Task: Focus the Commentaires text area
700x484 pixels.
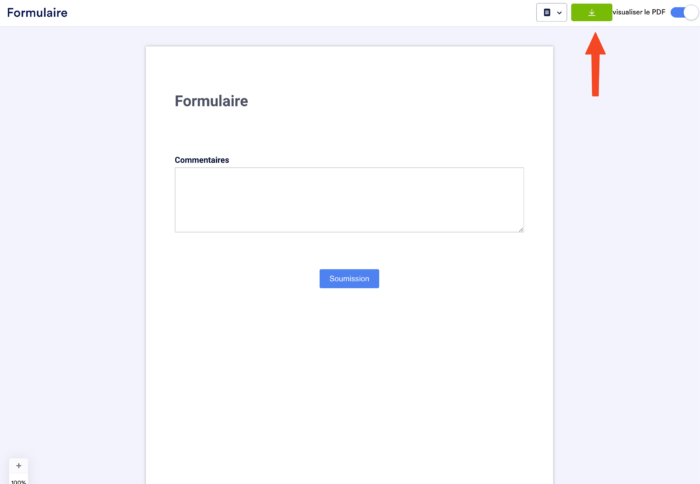Action: click(x=349, y=200)
